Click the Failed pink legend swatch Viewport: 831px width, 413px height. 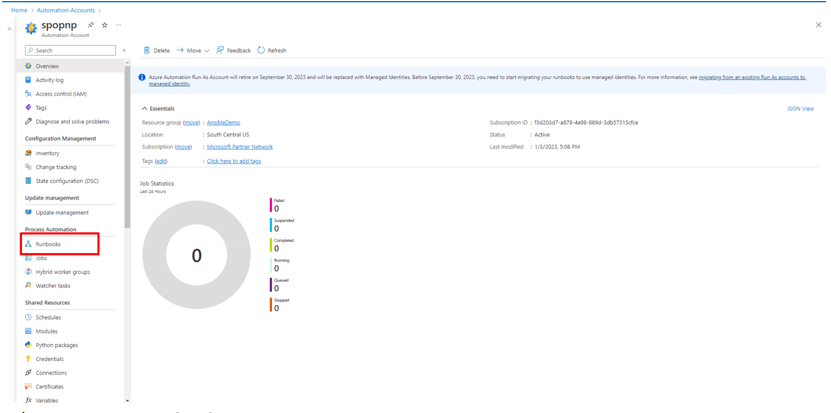(271, 205)
